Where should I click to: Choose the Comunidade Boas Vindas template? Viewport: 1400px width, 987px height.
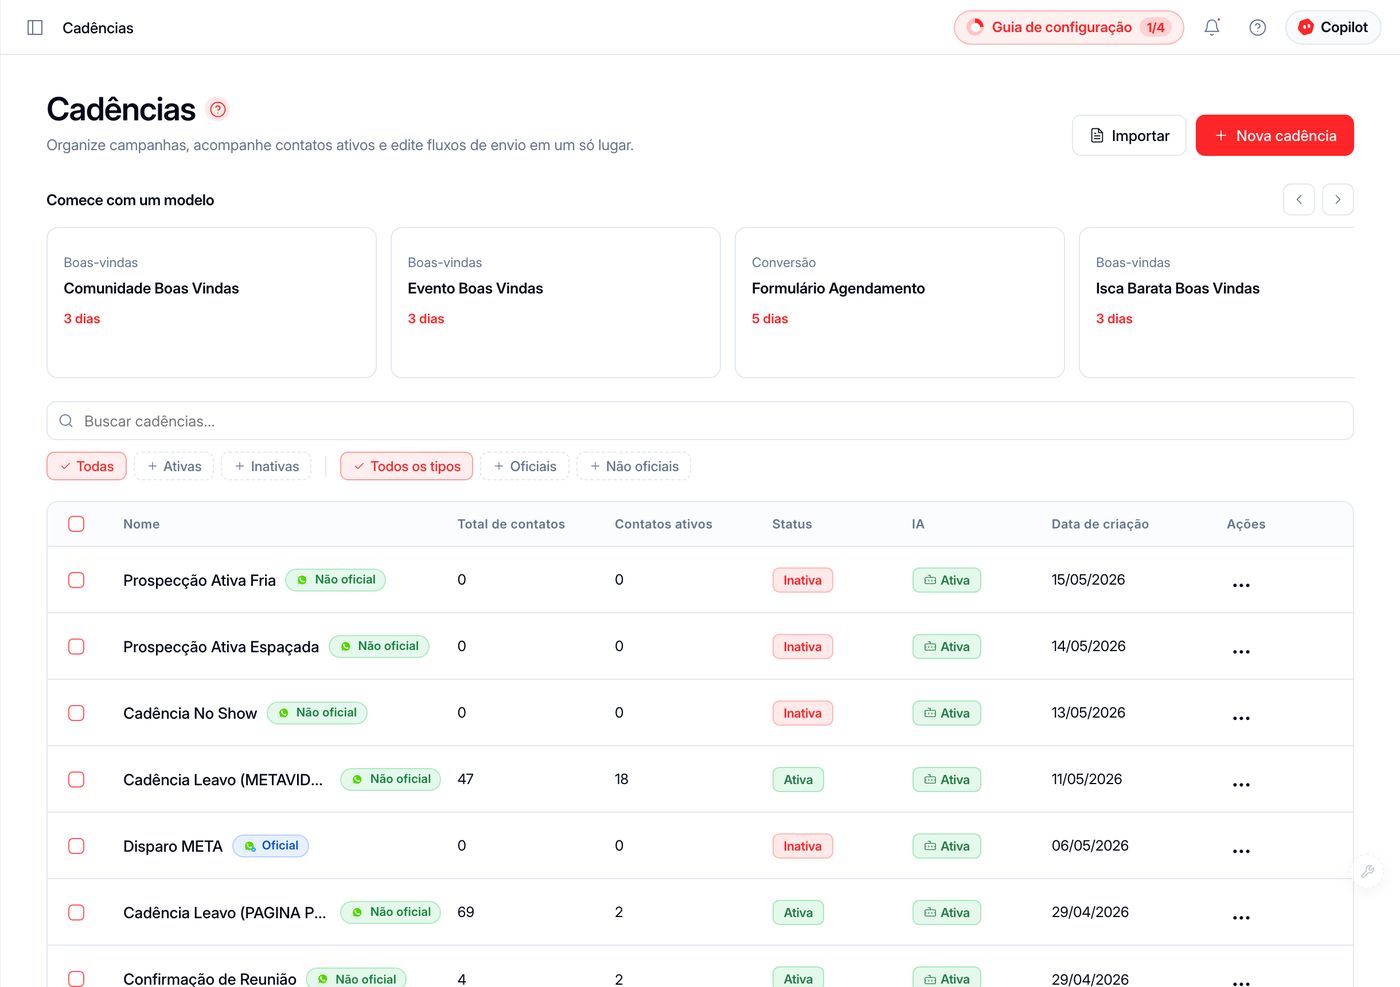[x=212, y=303]
